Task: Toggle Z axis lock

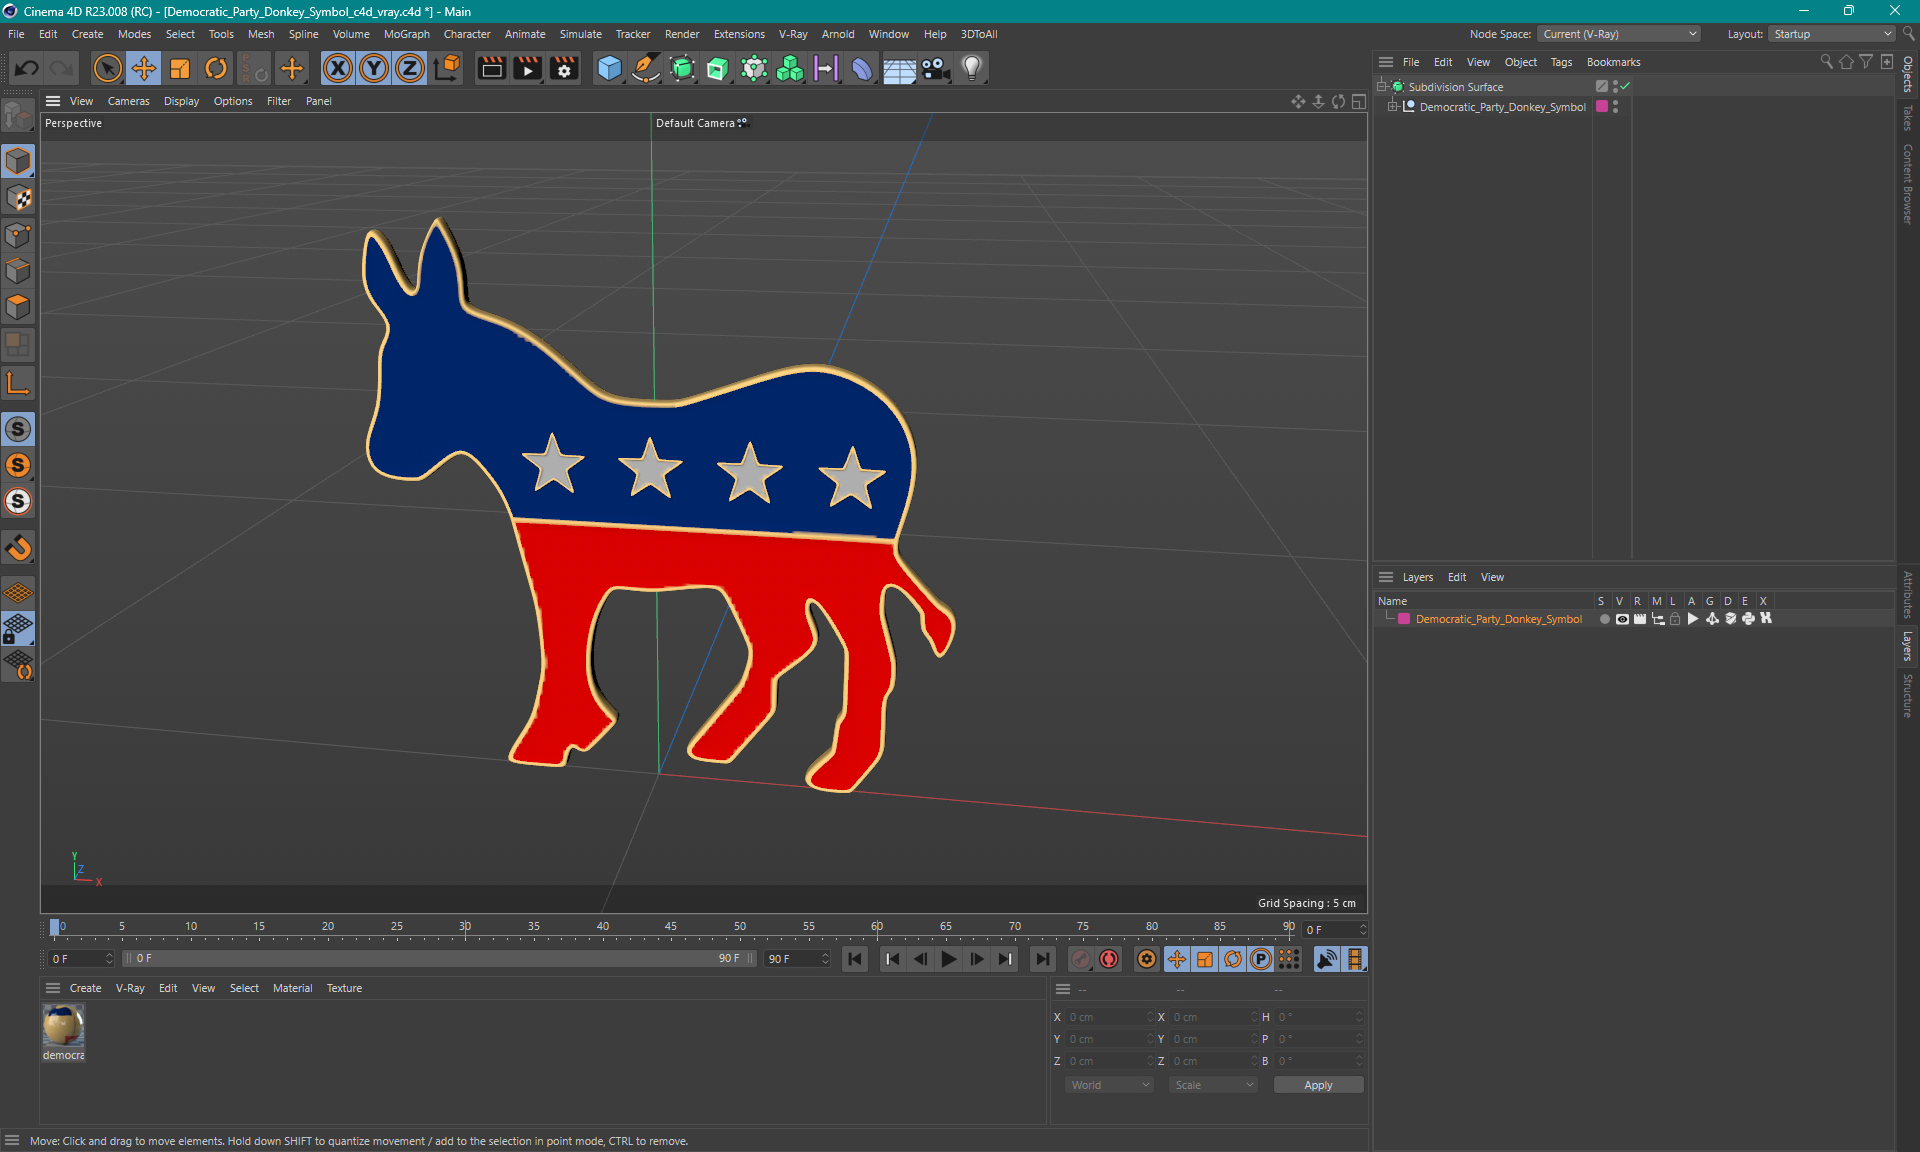Action: coord(410,68)
